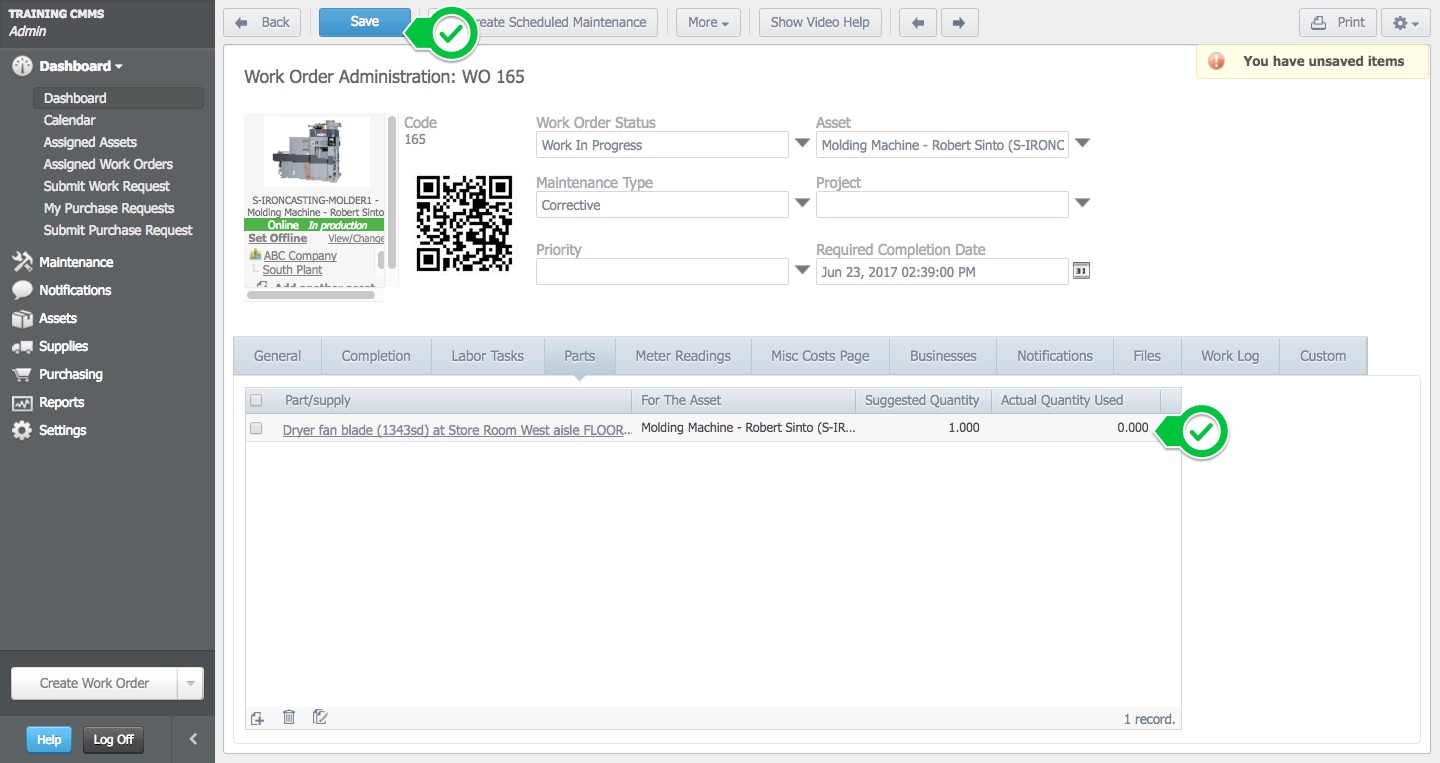Click the Set Offline link
Viewport: 1440px width, 763px height.
278,238
